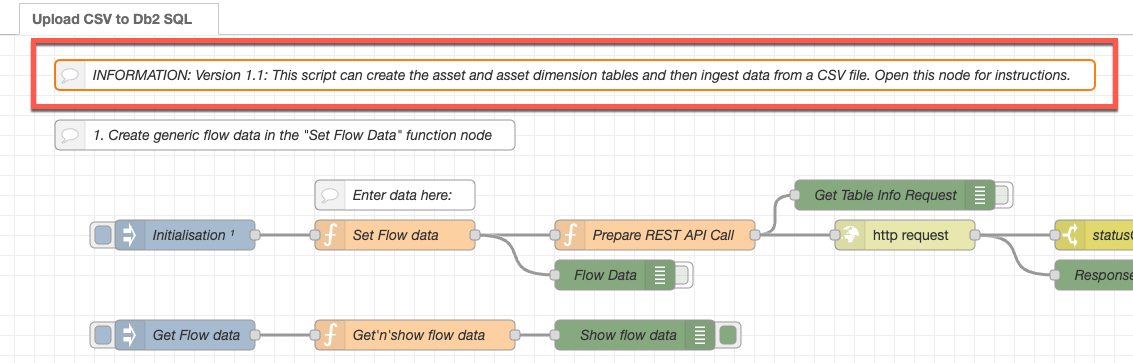The height and width of the screenshot is (363, 1133).
Task: Click the Prepare REST API Call output port
Action: point(755,235)
